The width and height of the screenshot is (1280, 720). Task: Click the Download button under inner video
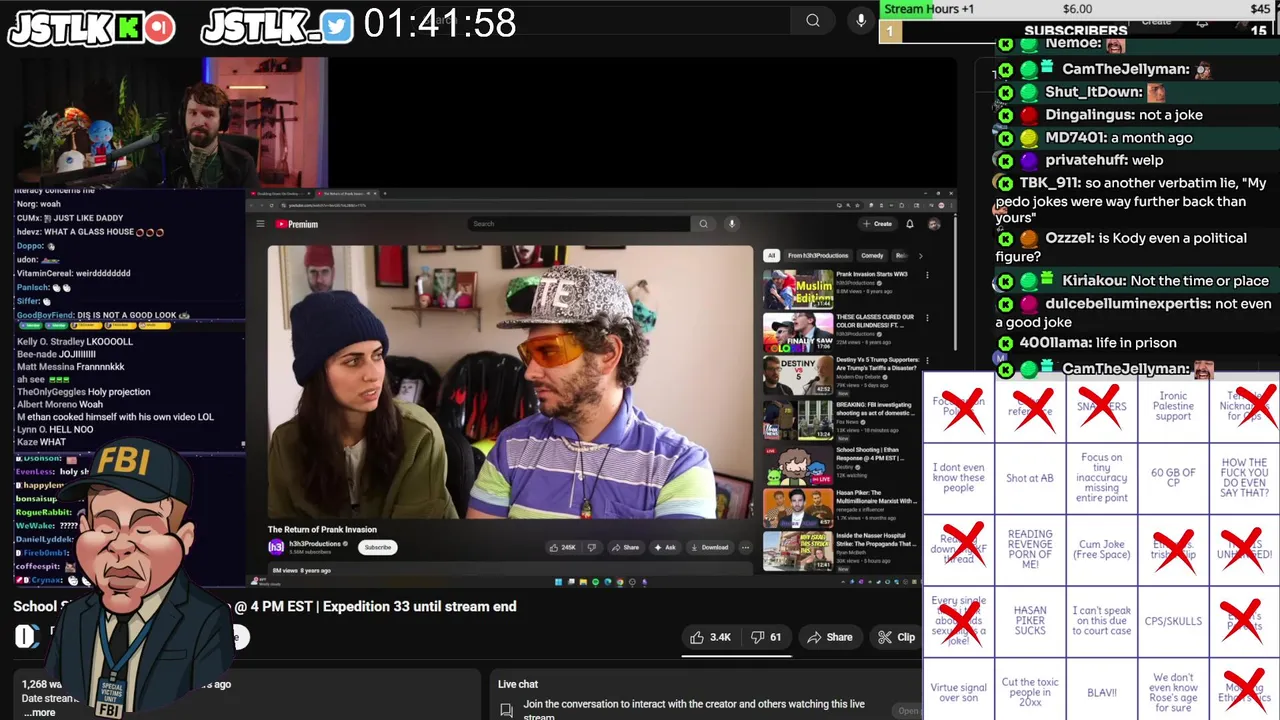pyautogui.click(x=710, y=547)
